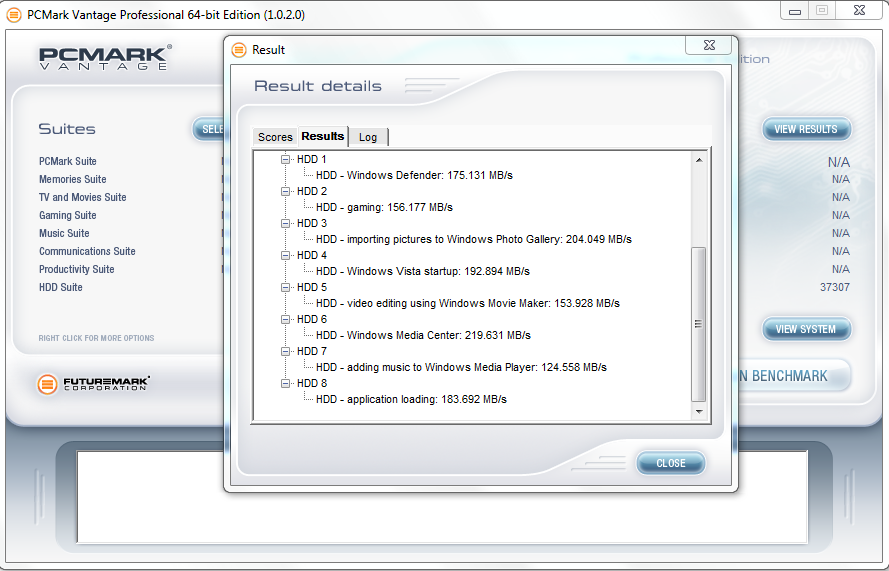Select TV and Movies Suite entry
This screenshot has width=889, height=571.
click(83, 197)
